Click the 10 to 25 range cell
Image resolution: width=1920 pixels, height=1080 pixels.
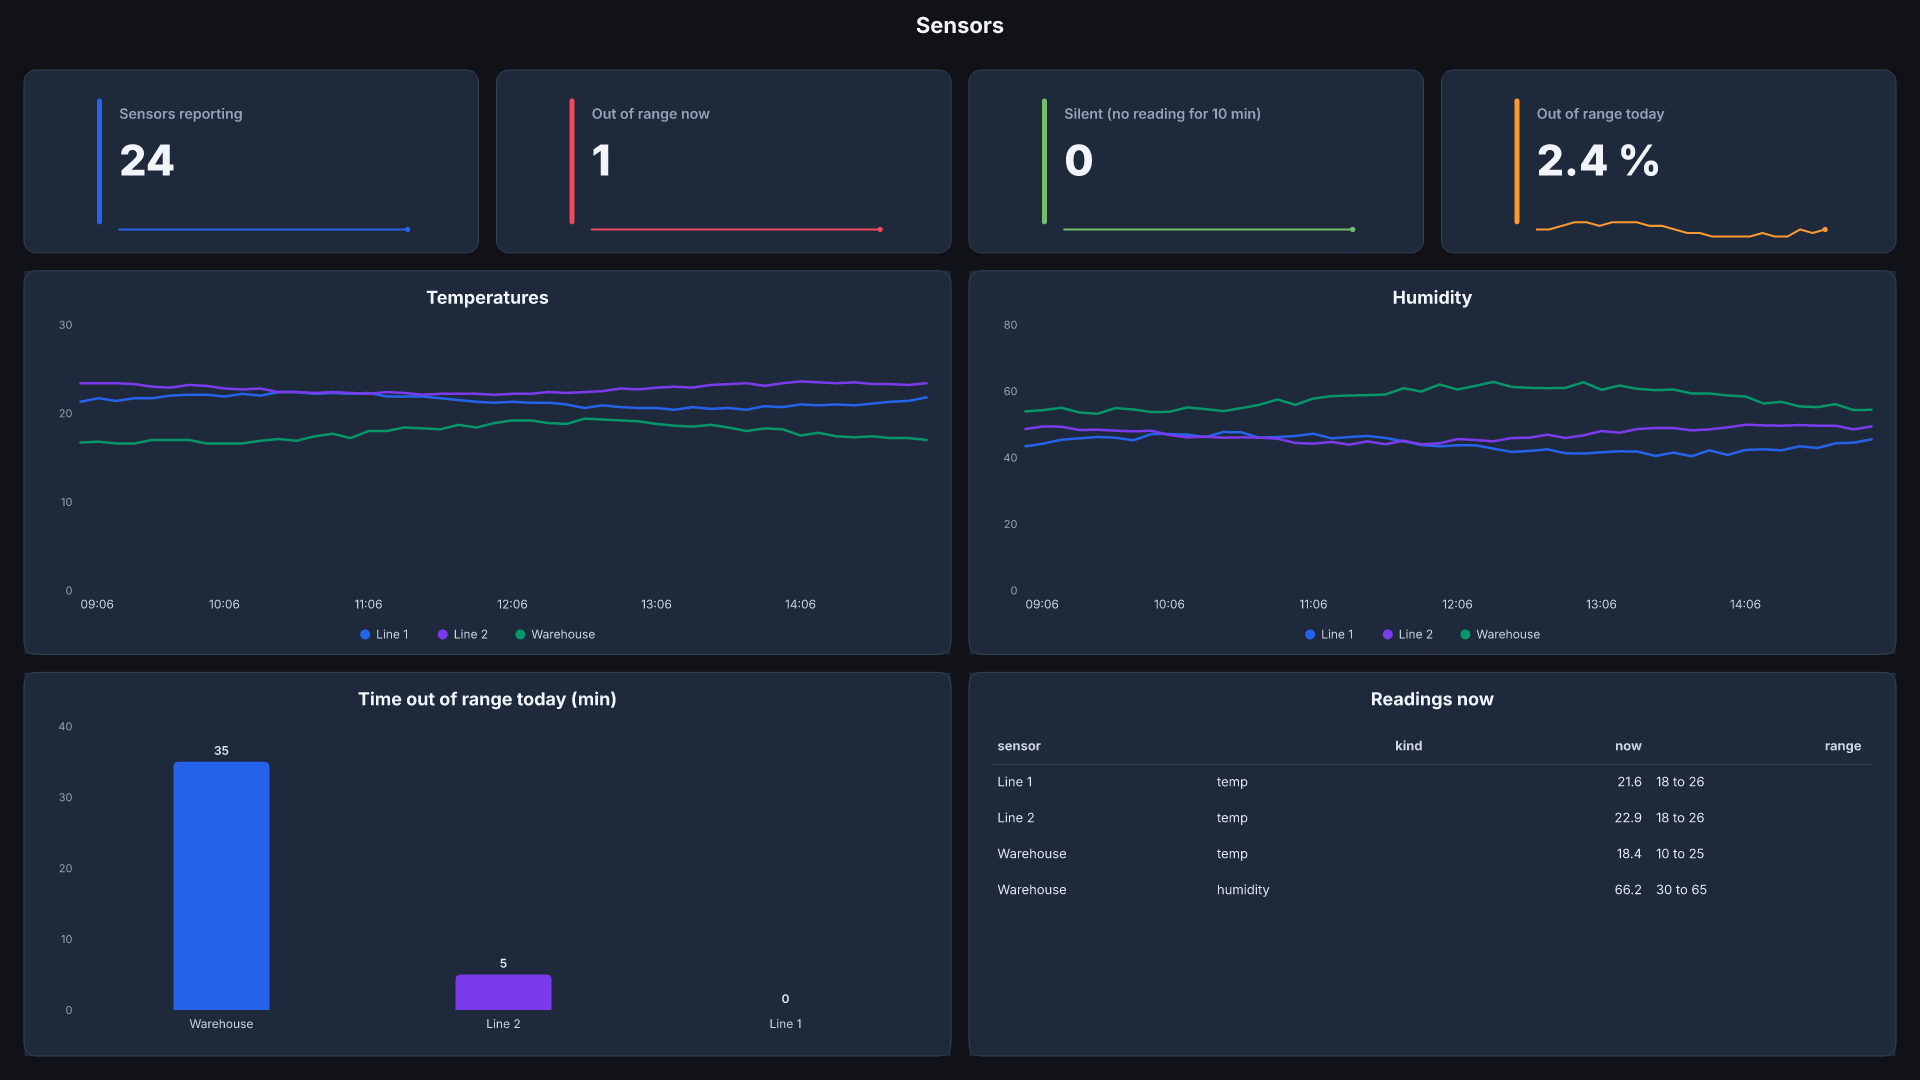(1680, 854)
